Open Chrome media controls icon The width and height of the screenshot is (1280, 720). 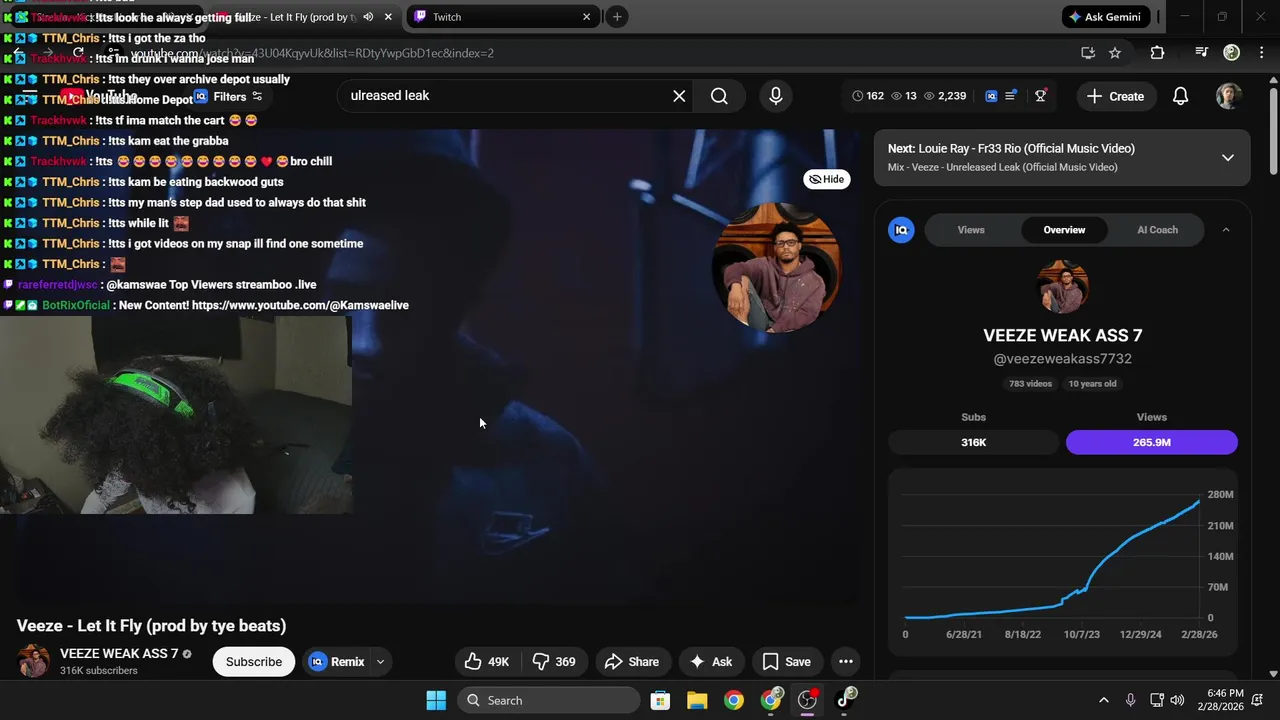pos(1202,53)
